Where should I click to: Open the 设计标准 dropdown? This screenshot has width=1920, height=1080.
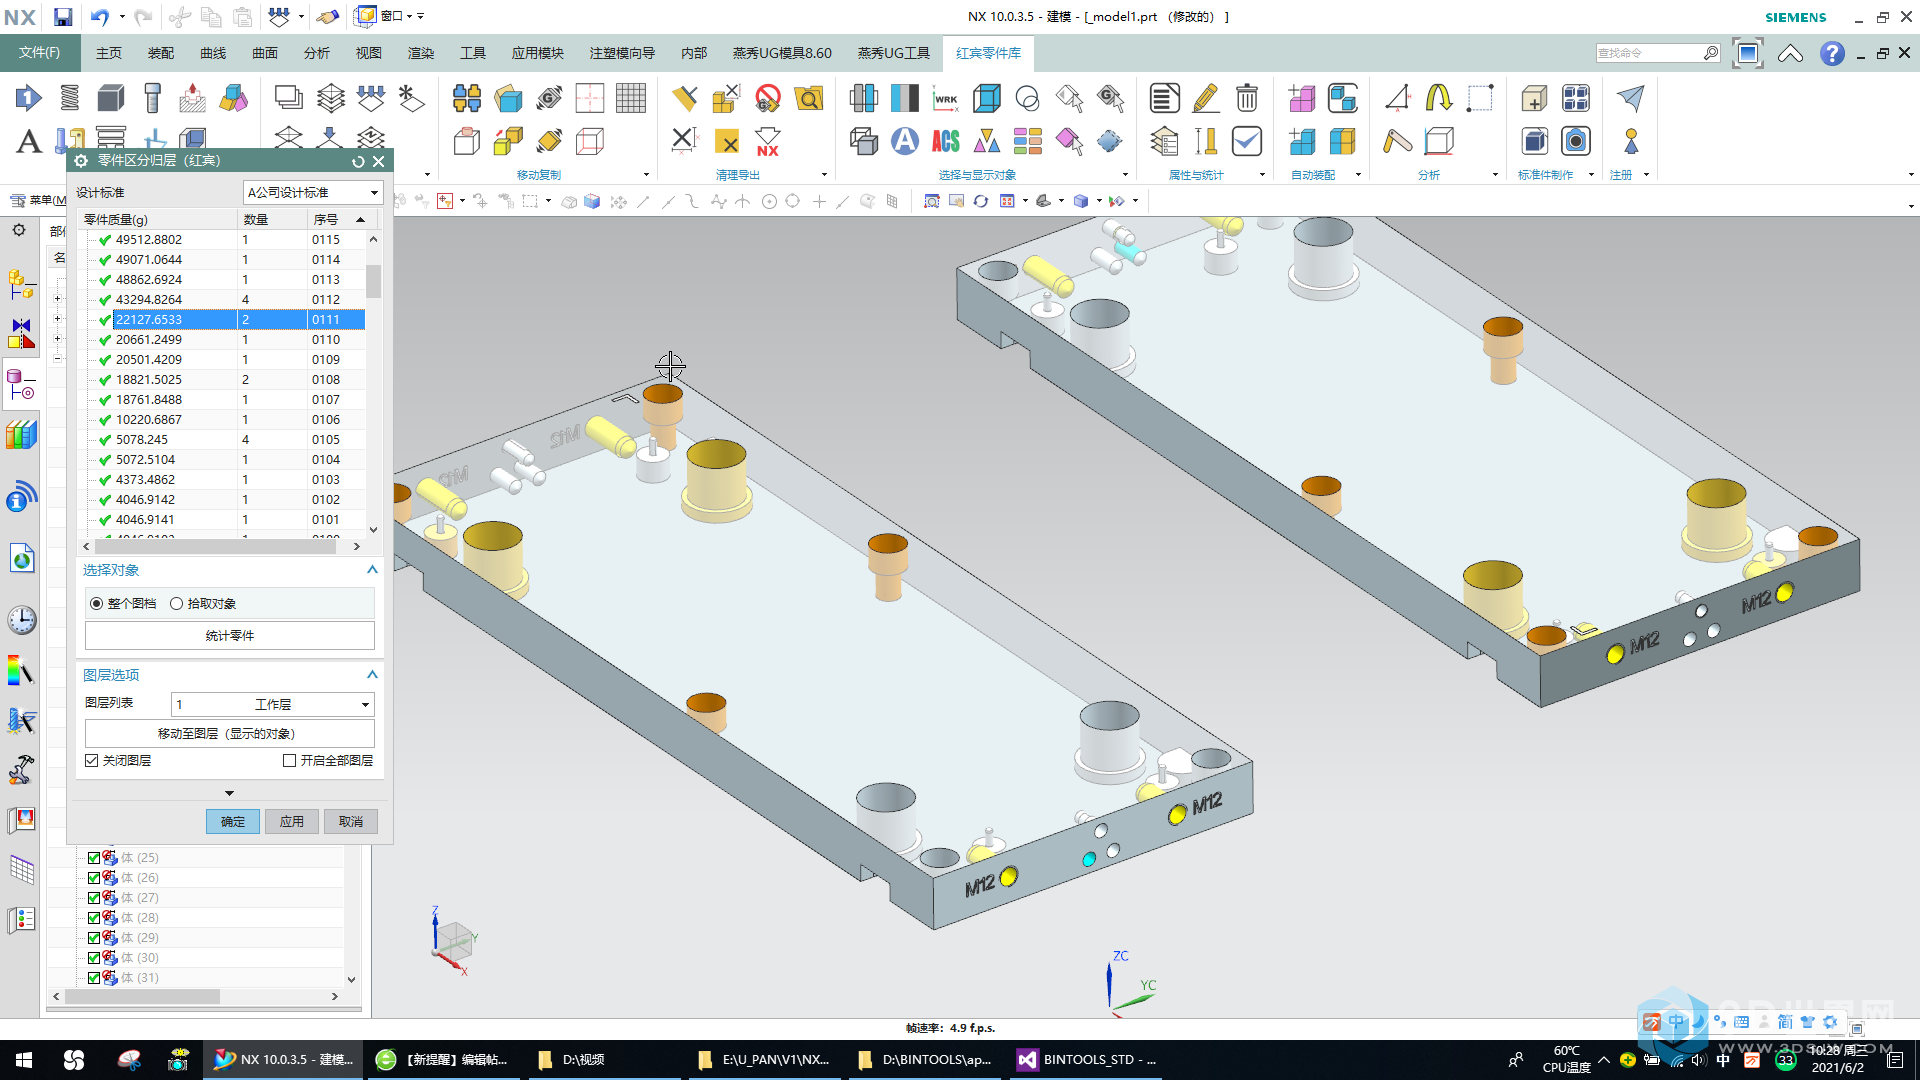pos(313,192)
